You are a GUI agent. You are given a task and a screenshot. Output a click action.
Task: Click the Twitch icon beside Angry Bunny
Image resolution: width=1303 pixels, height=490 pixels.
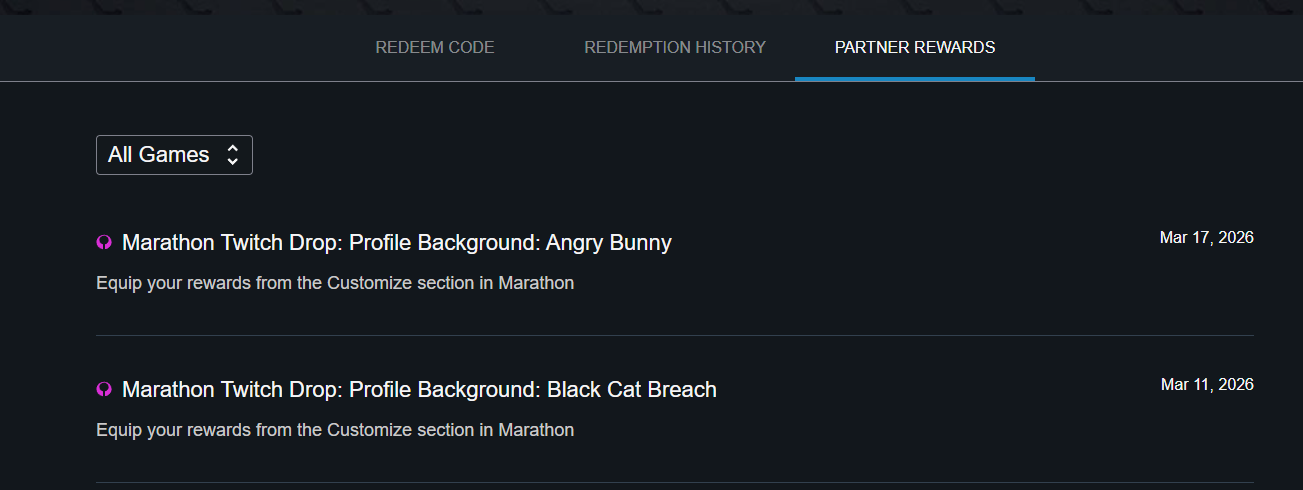point(104,243)
